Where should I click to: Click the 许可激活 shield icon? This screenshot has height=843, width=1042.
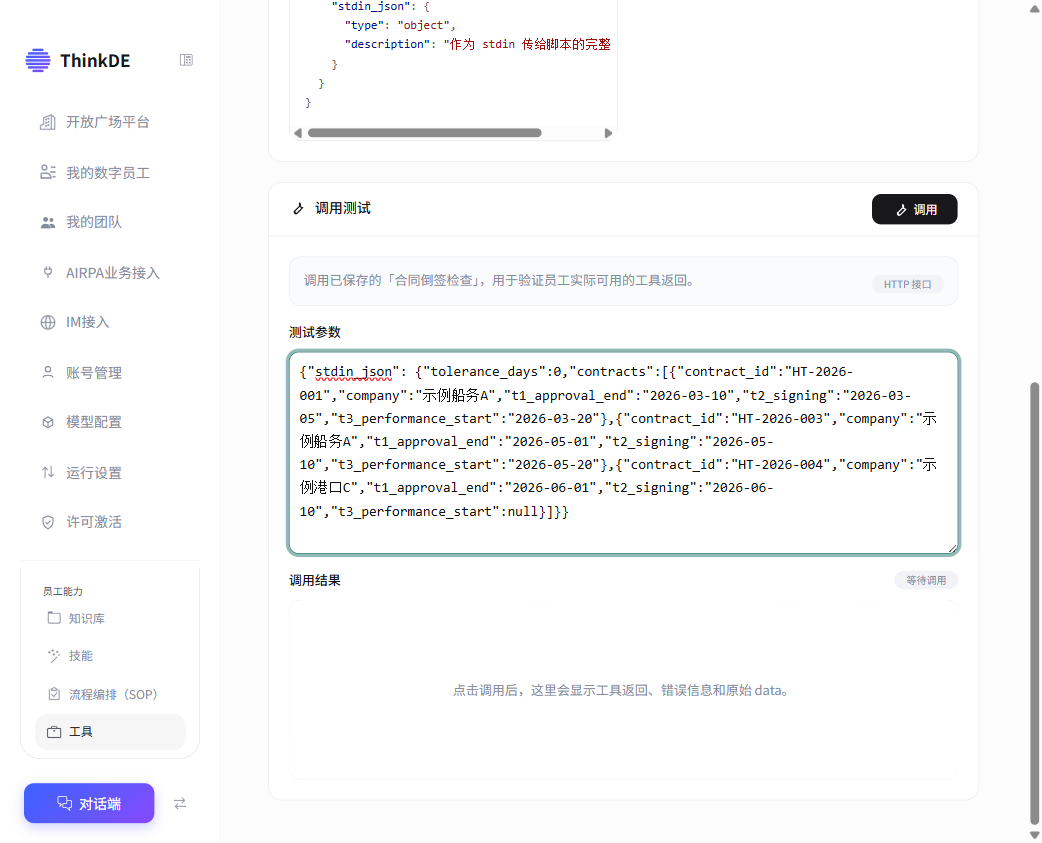pyautogui.click(x=48, y=522)
